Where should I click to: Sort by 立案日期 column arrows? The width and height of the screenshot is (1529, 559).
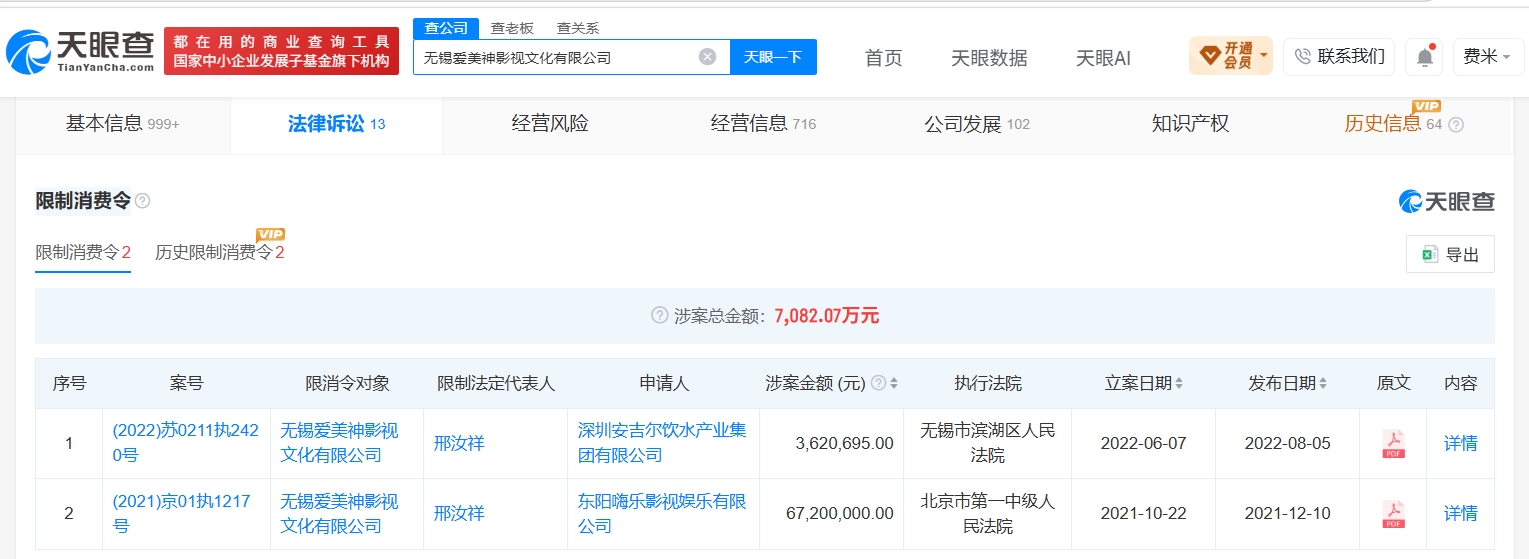click(1179, 383)
